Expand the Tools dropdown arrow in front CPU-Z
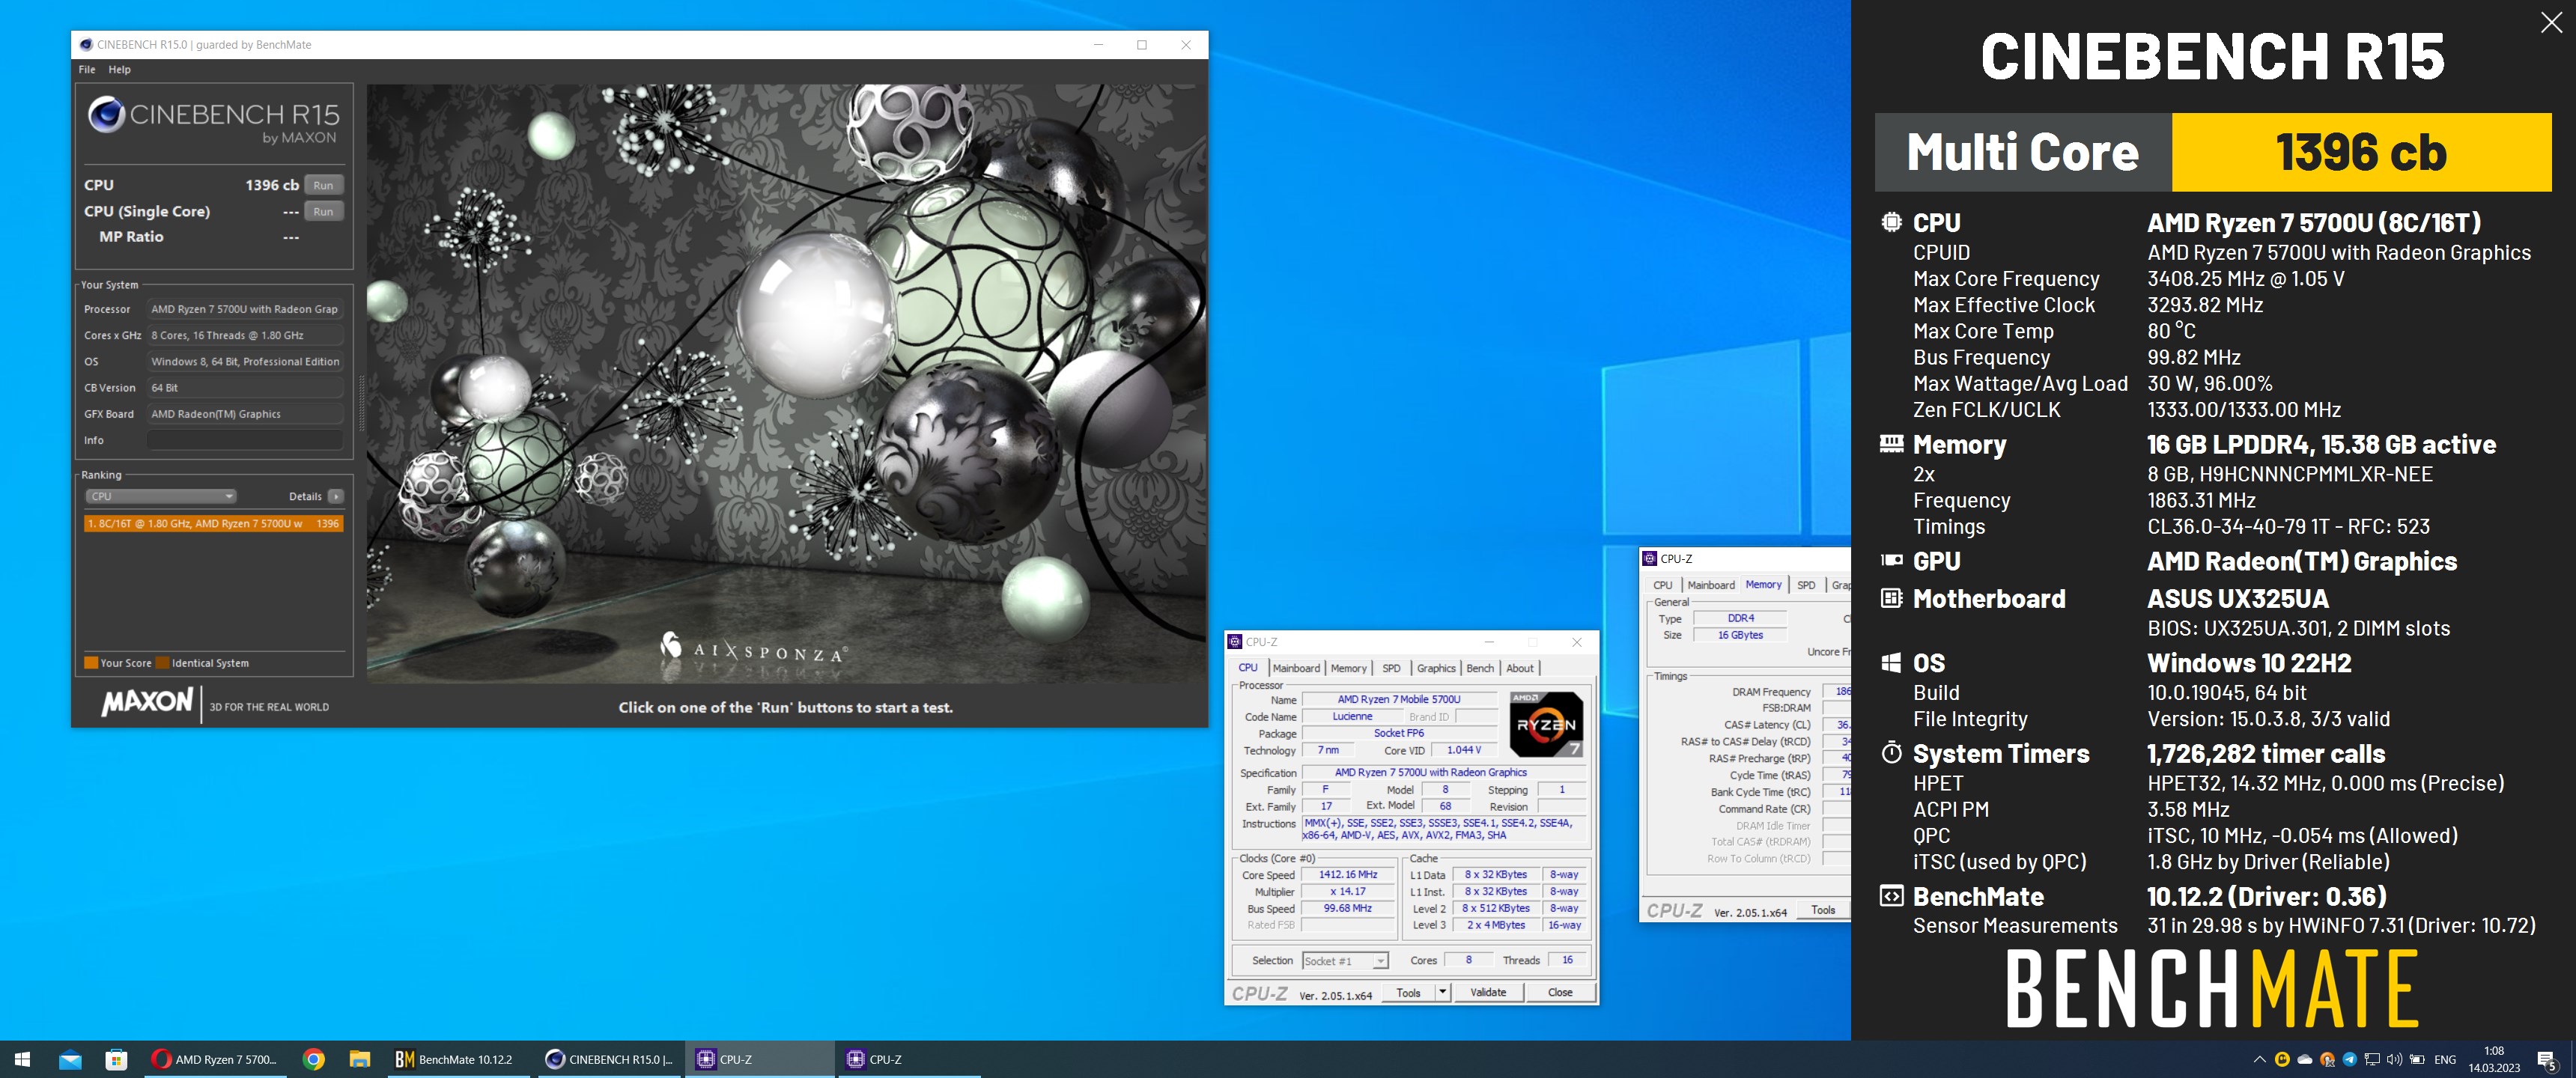 (x=1442, y=992)
